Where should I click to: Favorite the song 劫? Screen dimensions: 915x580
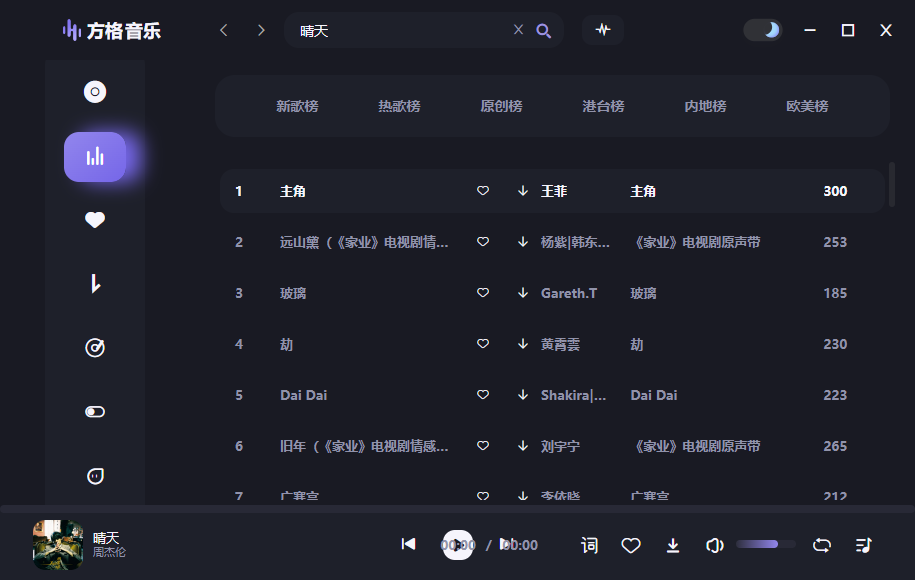[x=483, y=344]
